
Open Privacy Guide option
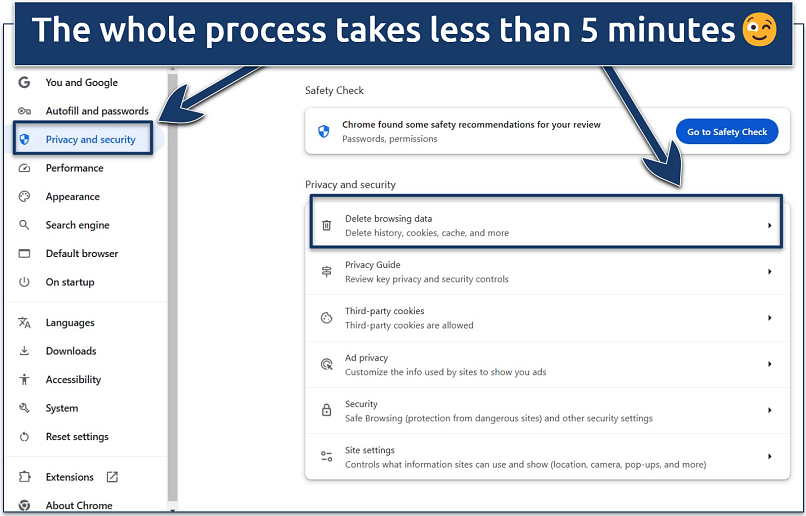pos(547,271)
